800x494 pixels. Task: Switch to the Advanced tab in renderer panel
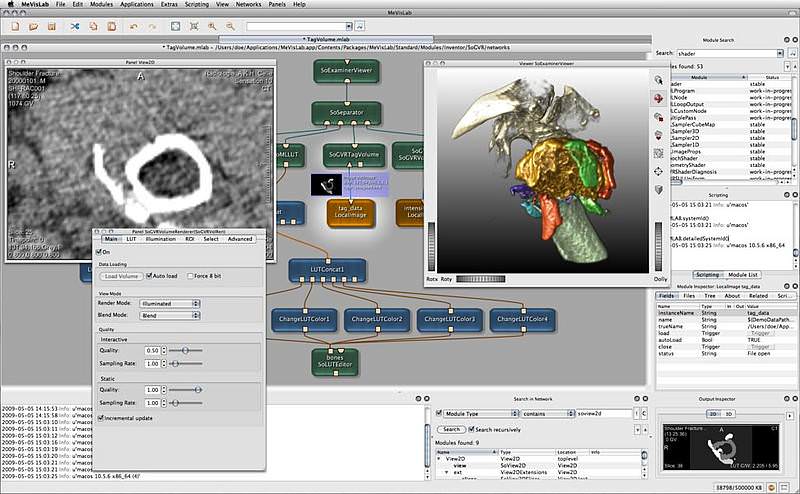click(240, 239)
